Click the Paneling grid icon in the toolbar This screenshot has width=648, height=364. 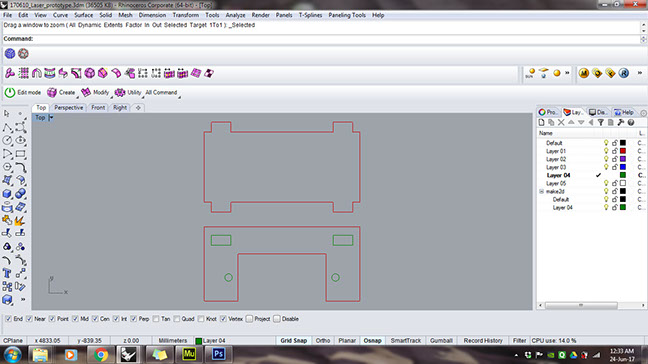tap(24, 74)
